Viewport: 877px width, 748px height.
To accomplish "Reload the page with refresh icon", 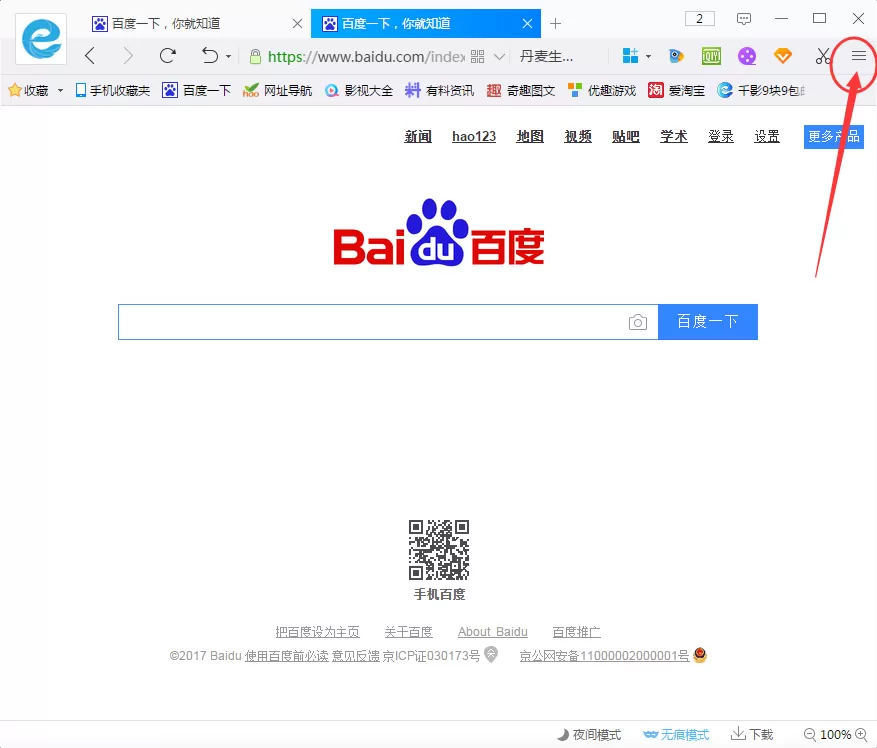I will click(167, 56).
